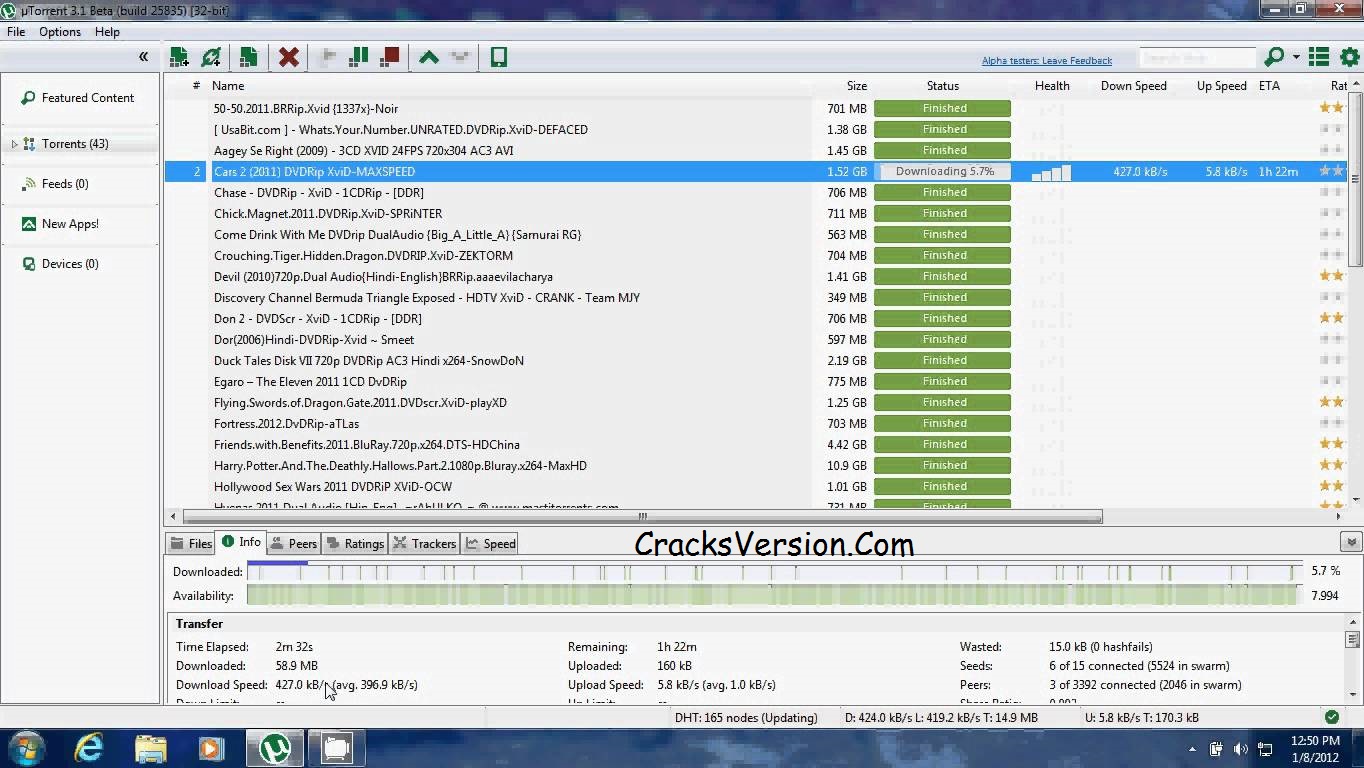Click the Alpha testers: Leave Feedback link

click(1046, 60)
